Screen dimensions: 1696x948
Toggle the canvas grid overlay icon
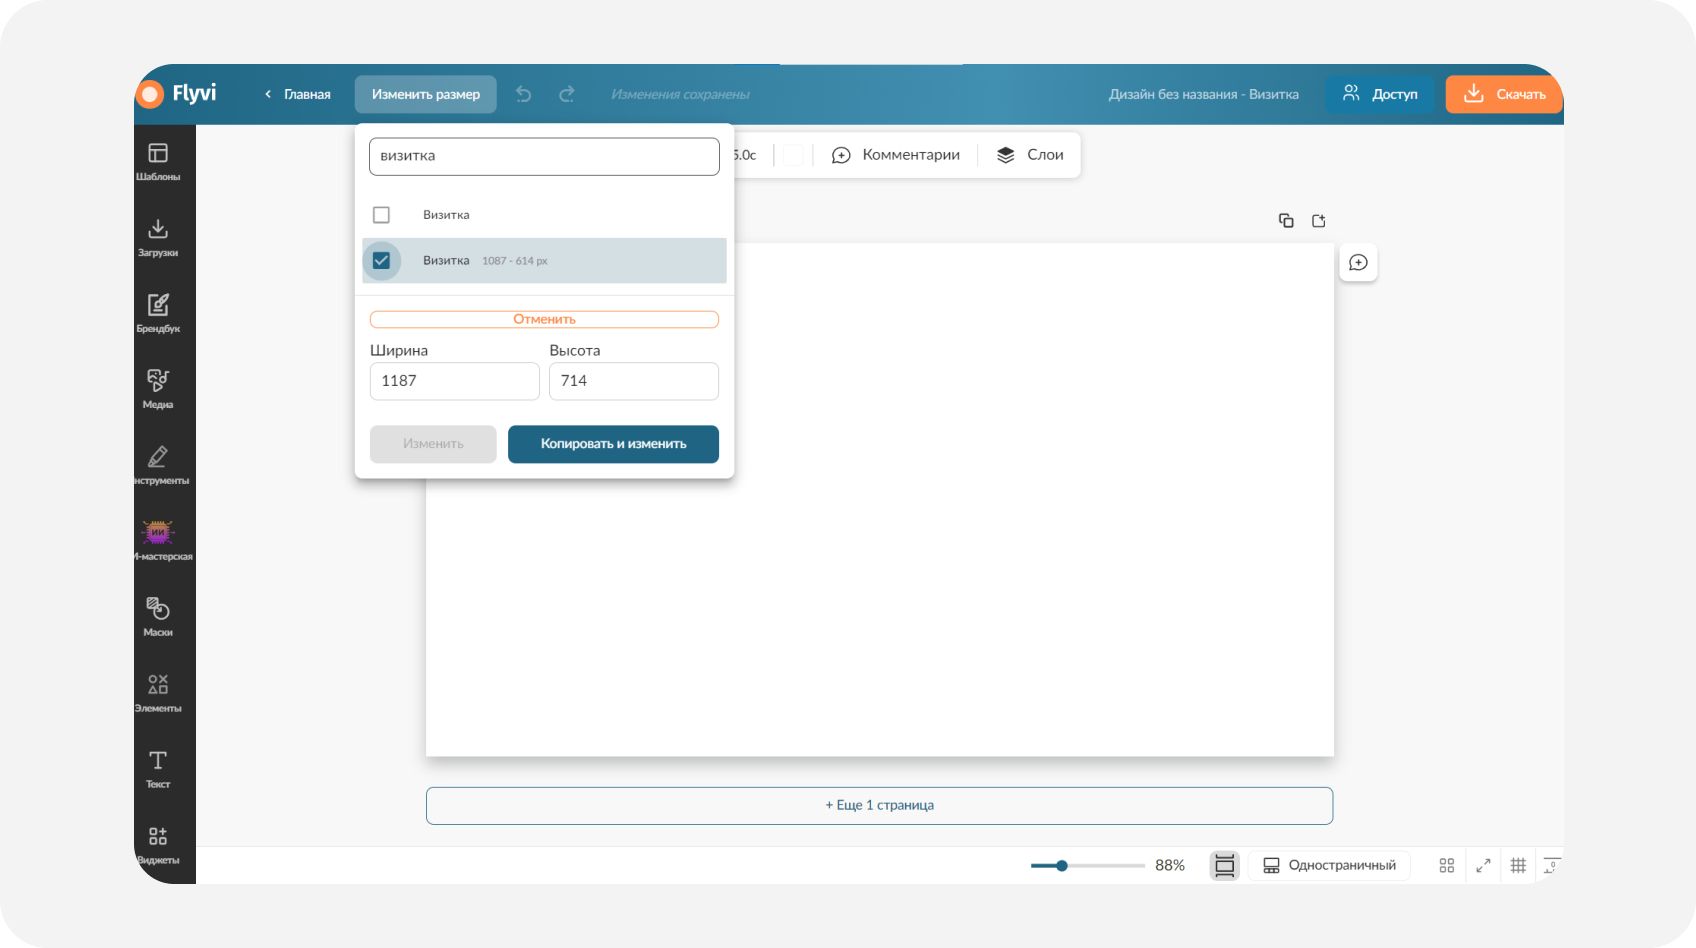tap(1518, 865)
